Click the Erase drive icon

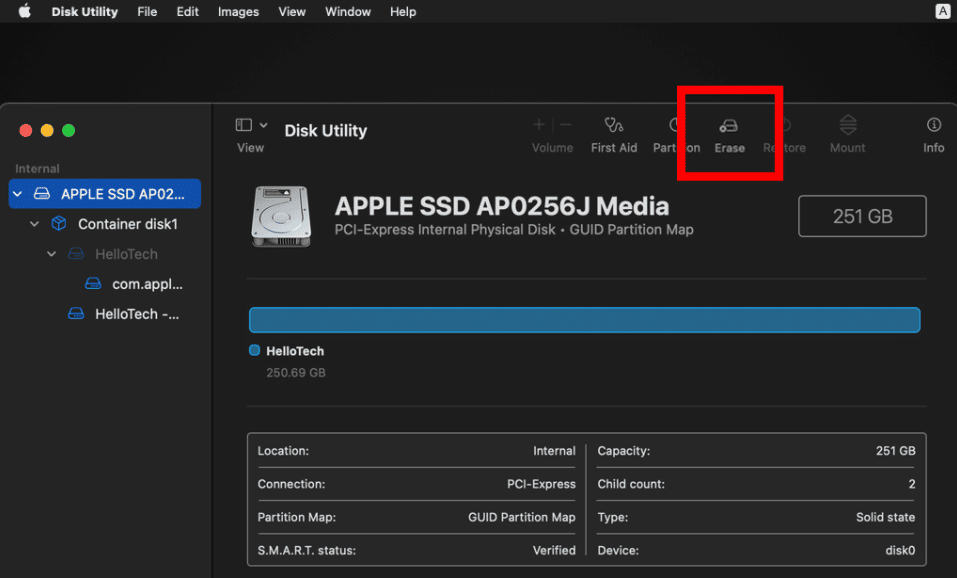(729, 126)
